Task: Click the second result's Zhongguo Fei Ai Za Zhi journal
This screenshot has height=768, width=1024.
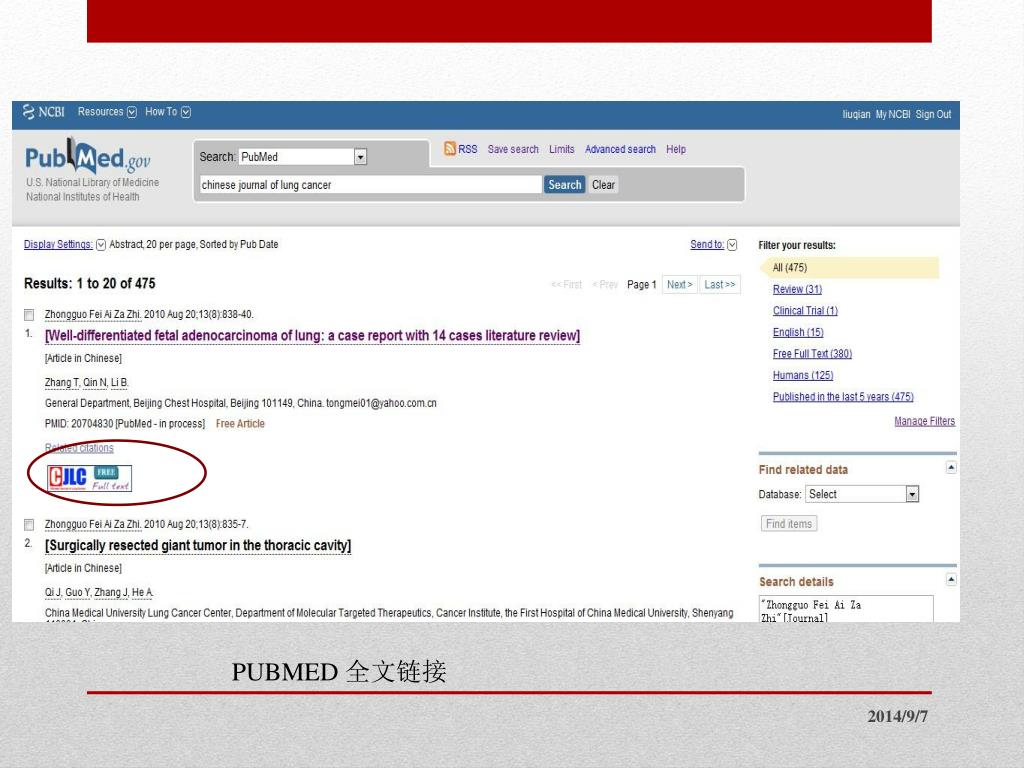Action: pyautogui.click(x=93, y=524)
